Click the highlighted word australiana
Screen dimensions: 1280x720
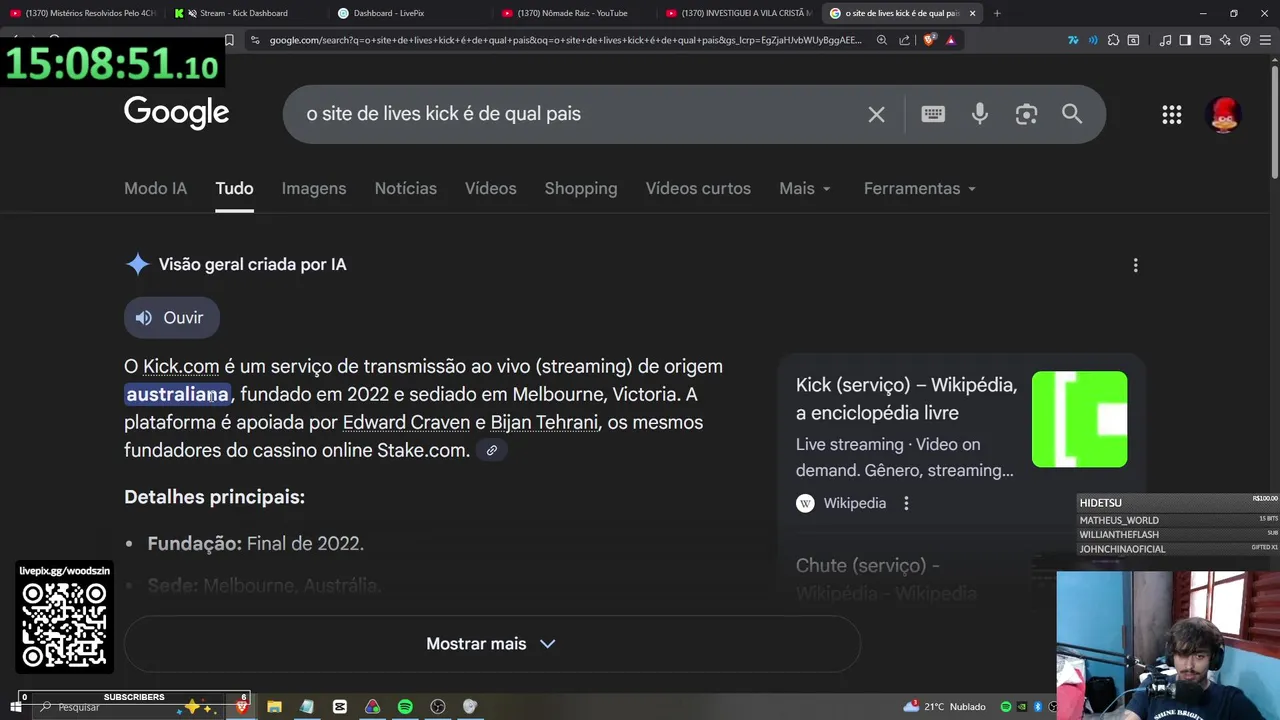[178, 394]
